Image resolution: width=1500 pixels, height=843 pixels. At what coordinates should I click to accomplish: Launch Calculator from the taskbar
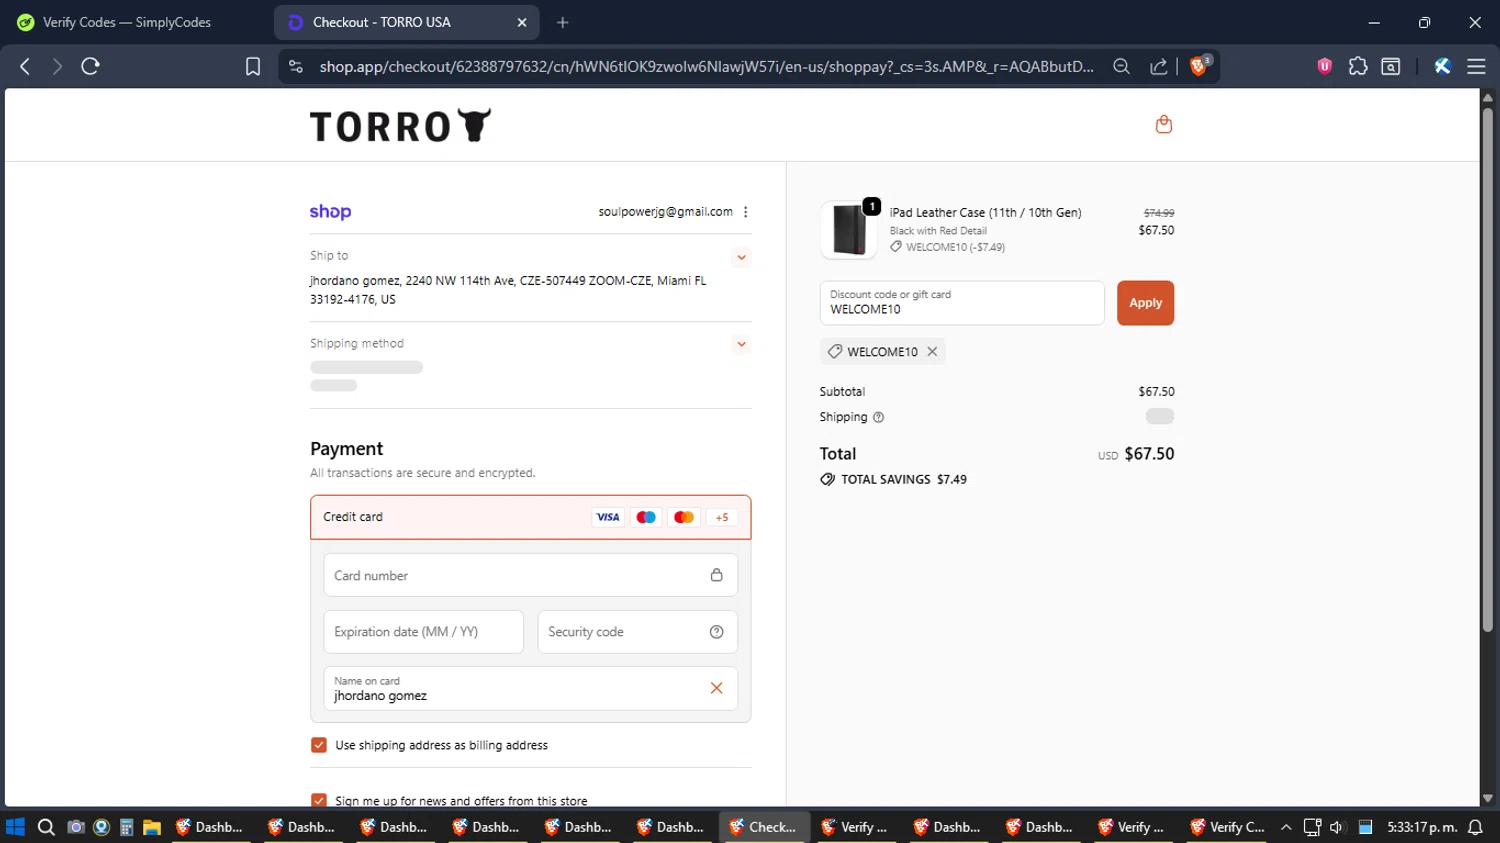[126, 827]
